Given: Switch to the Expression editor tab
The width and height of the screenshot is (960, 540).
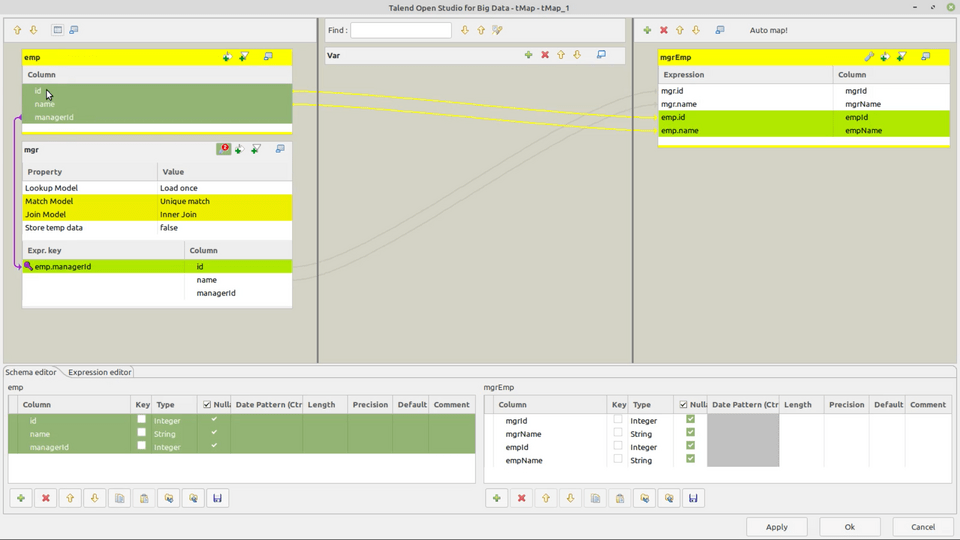Looking at the screenshot, I should [x=100, y=372].
